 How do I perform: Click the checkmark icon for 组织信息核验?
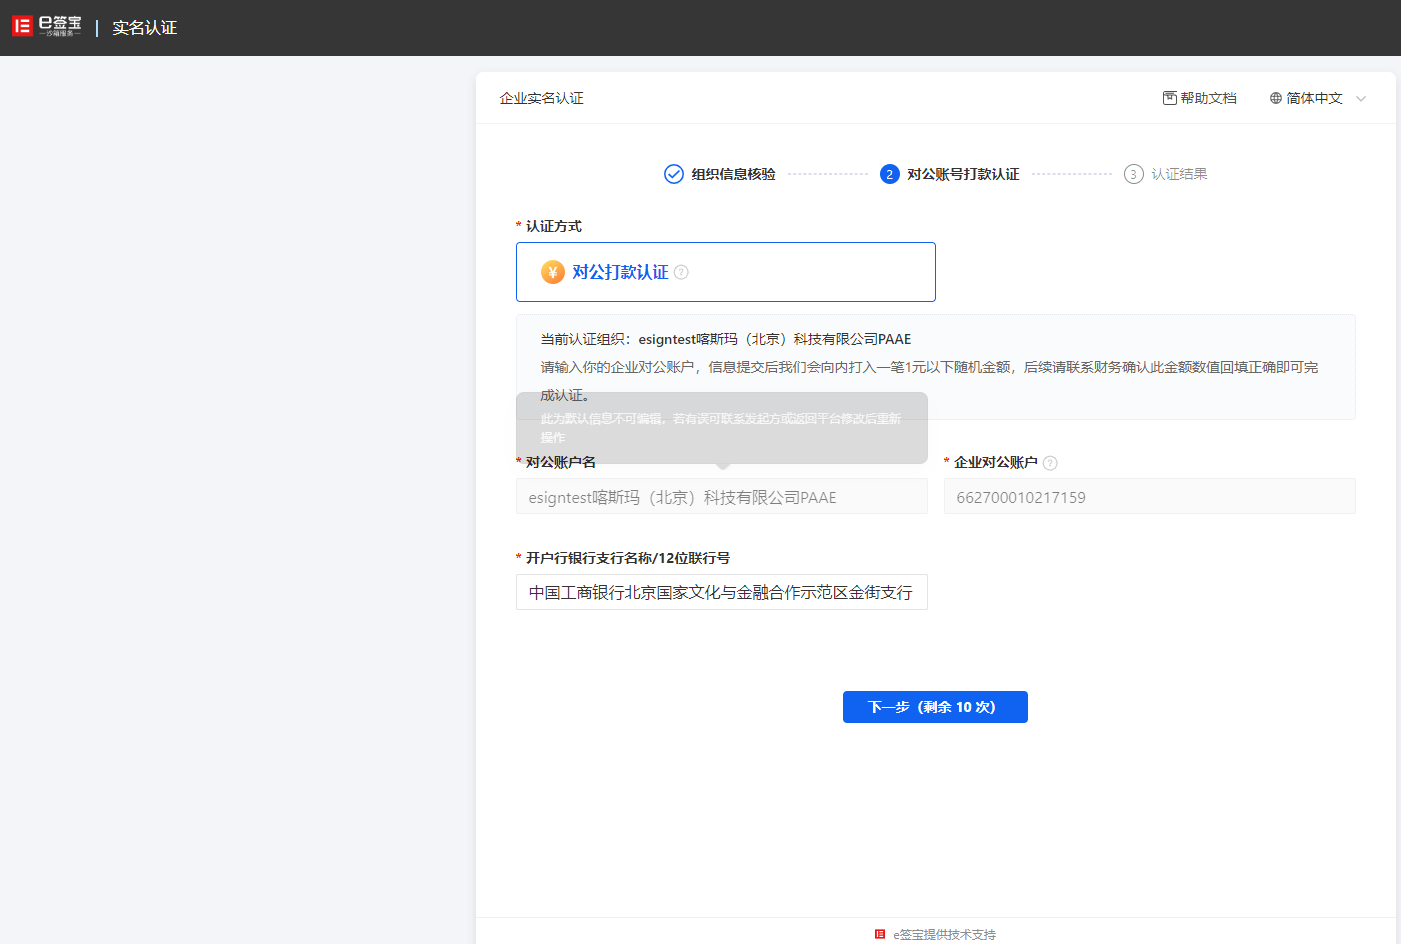(x=674, y=174)
